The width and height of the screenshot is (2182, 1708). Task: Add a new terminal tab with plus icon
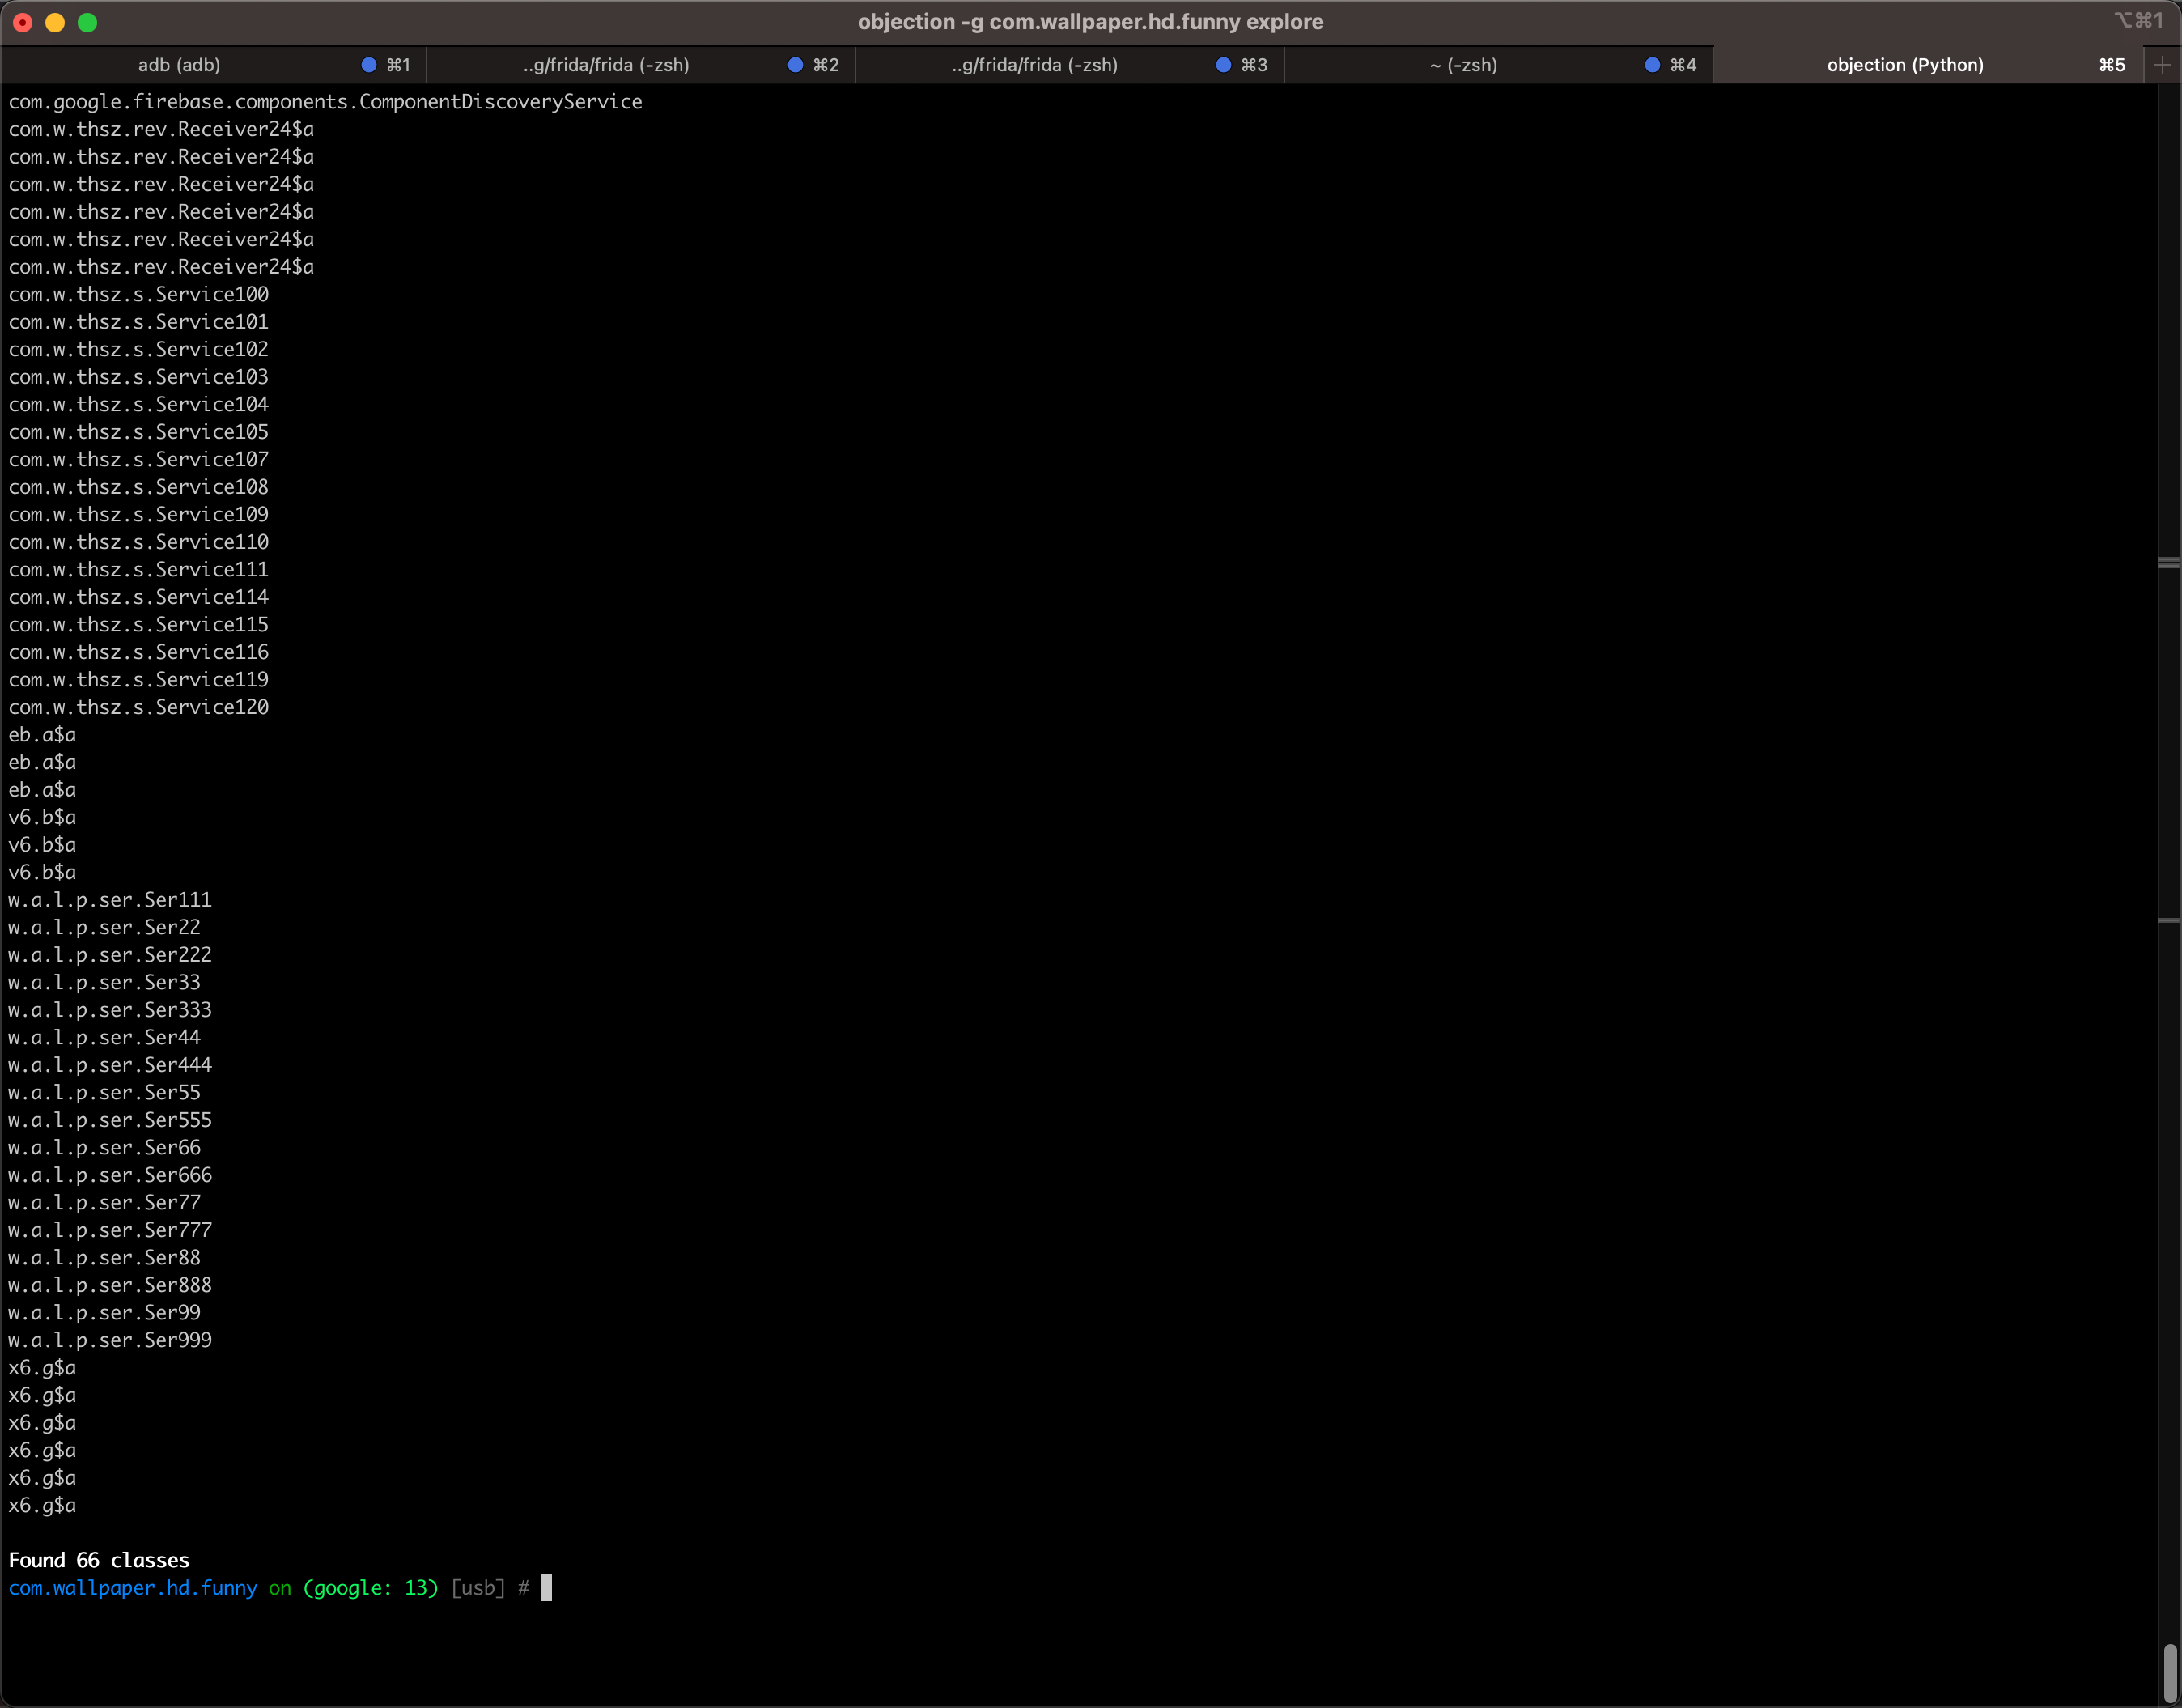[2162, 65]
